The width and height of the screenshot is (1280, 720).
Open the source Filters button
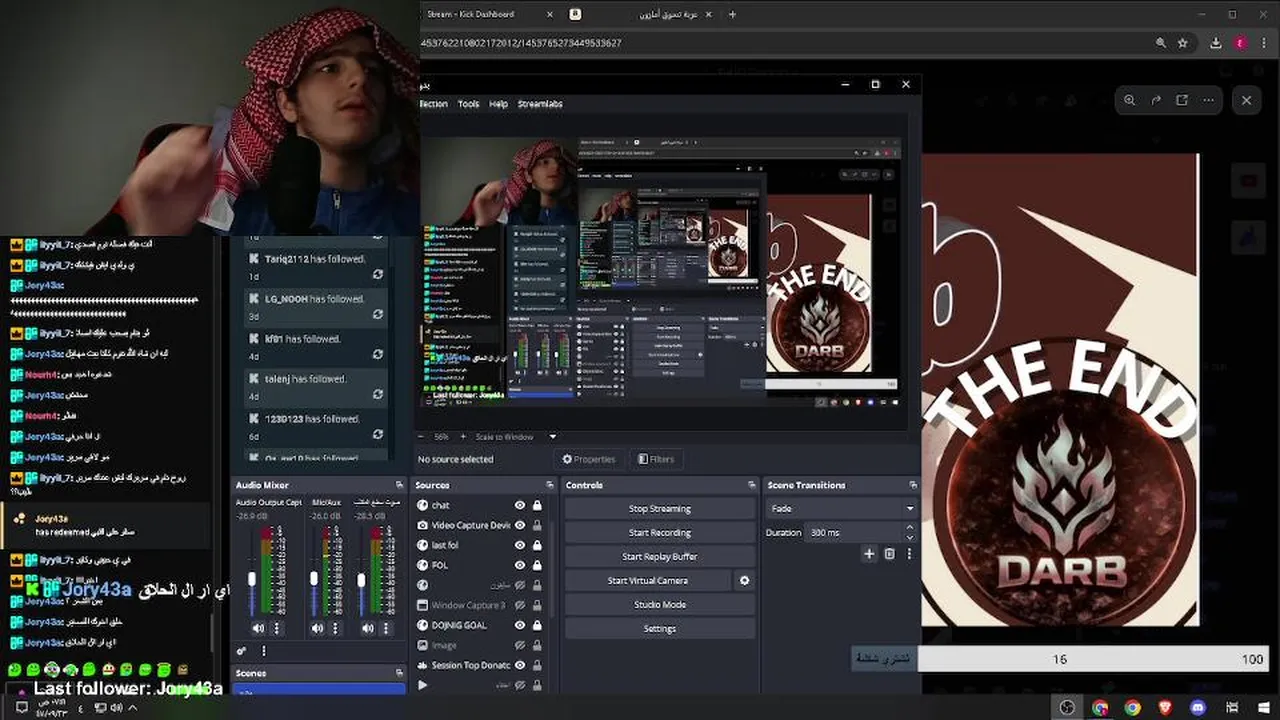tap(656, 459)
